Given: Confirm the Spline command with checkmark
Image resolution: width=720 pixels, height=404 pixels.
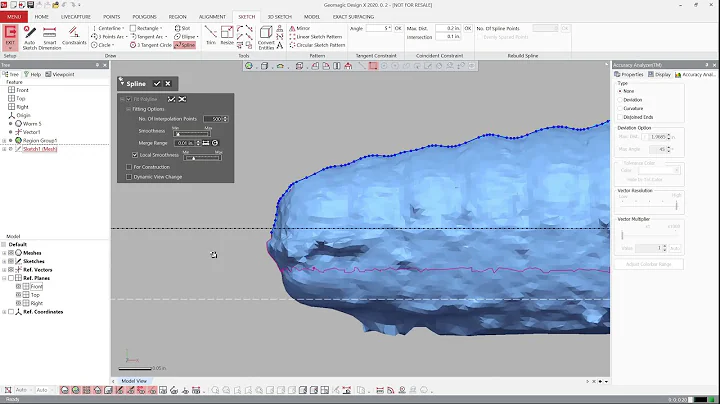Looking at the screenshot, I should (x=157, y=84).
